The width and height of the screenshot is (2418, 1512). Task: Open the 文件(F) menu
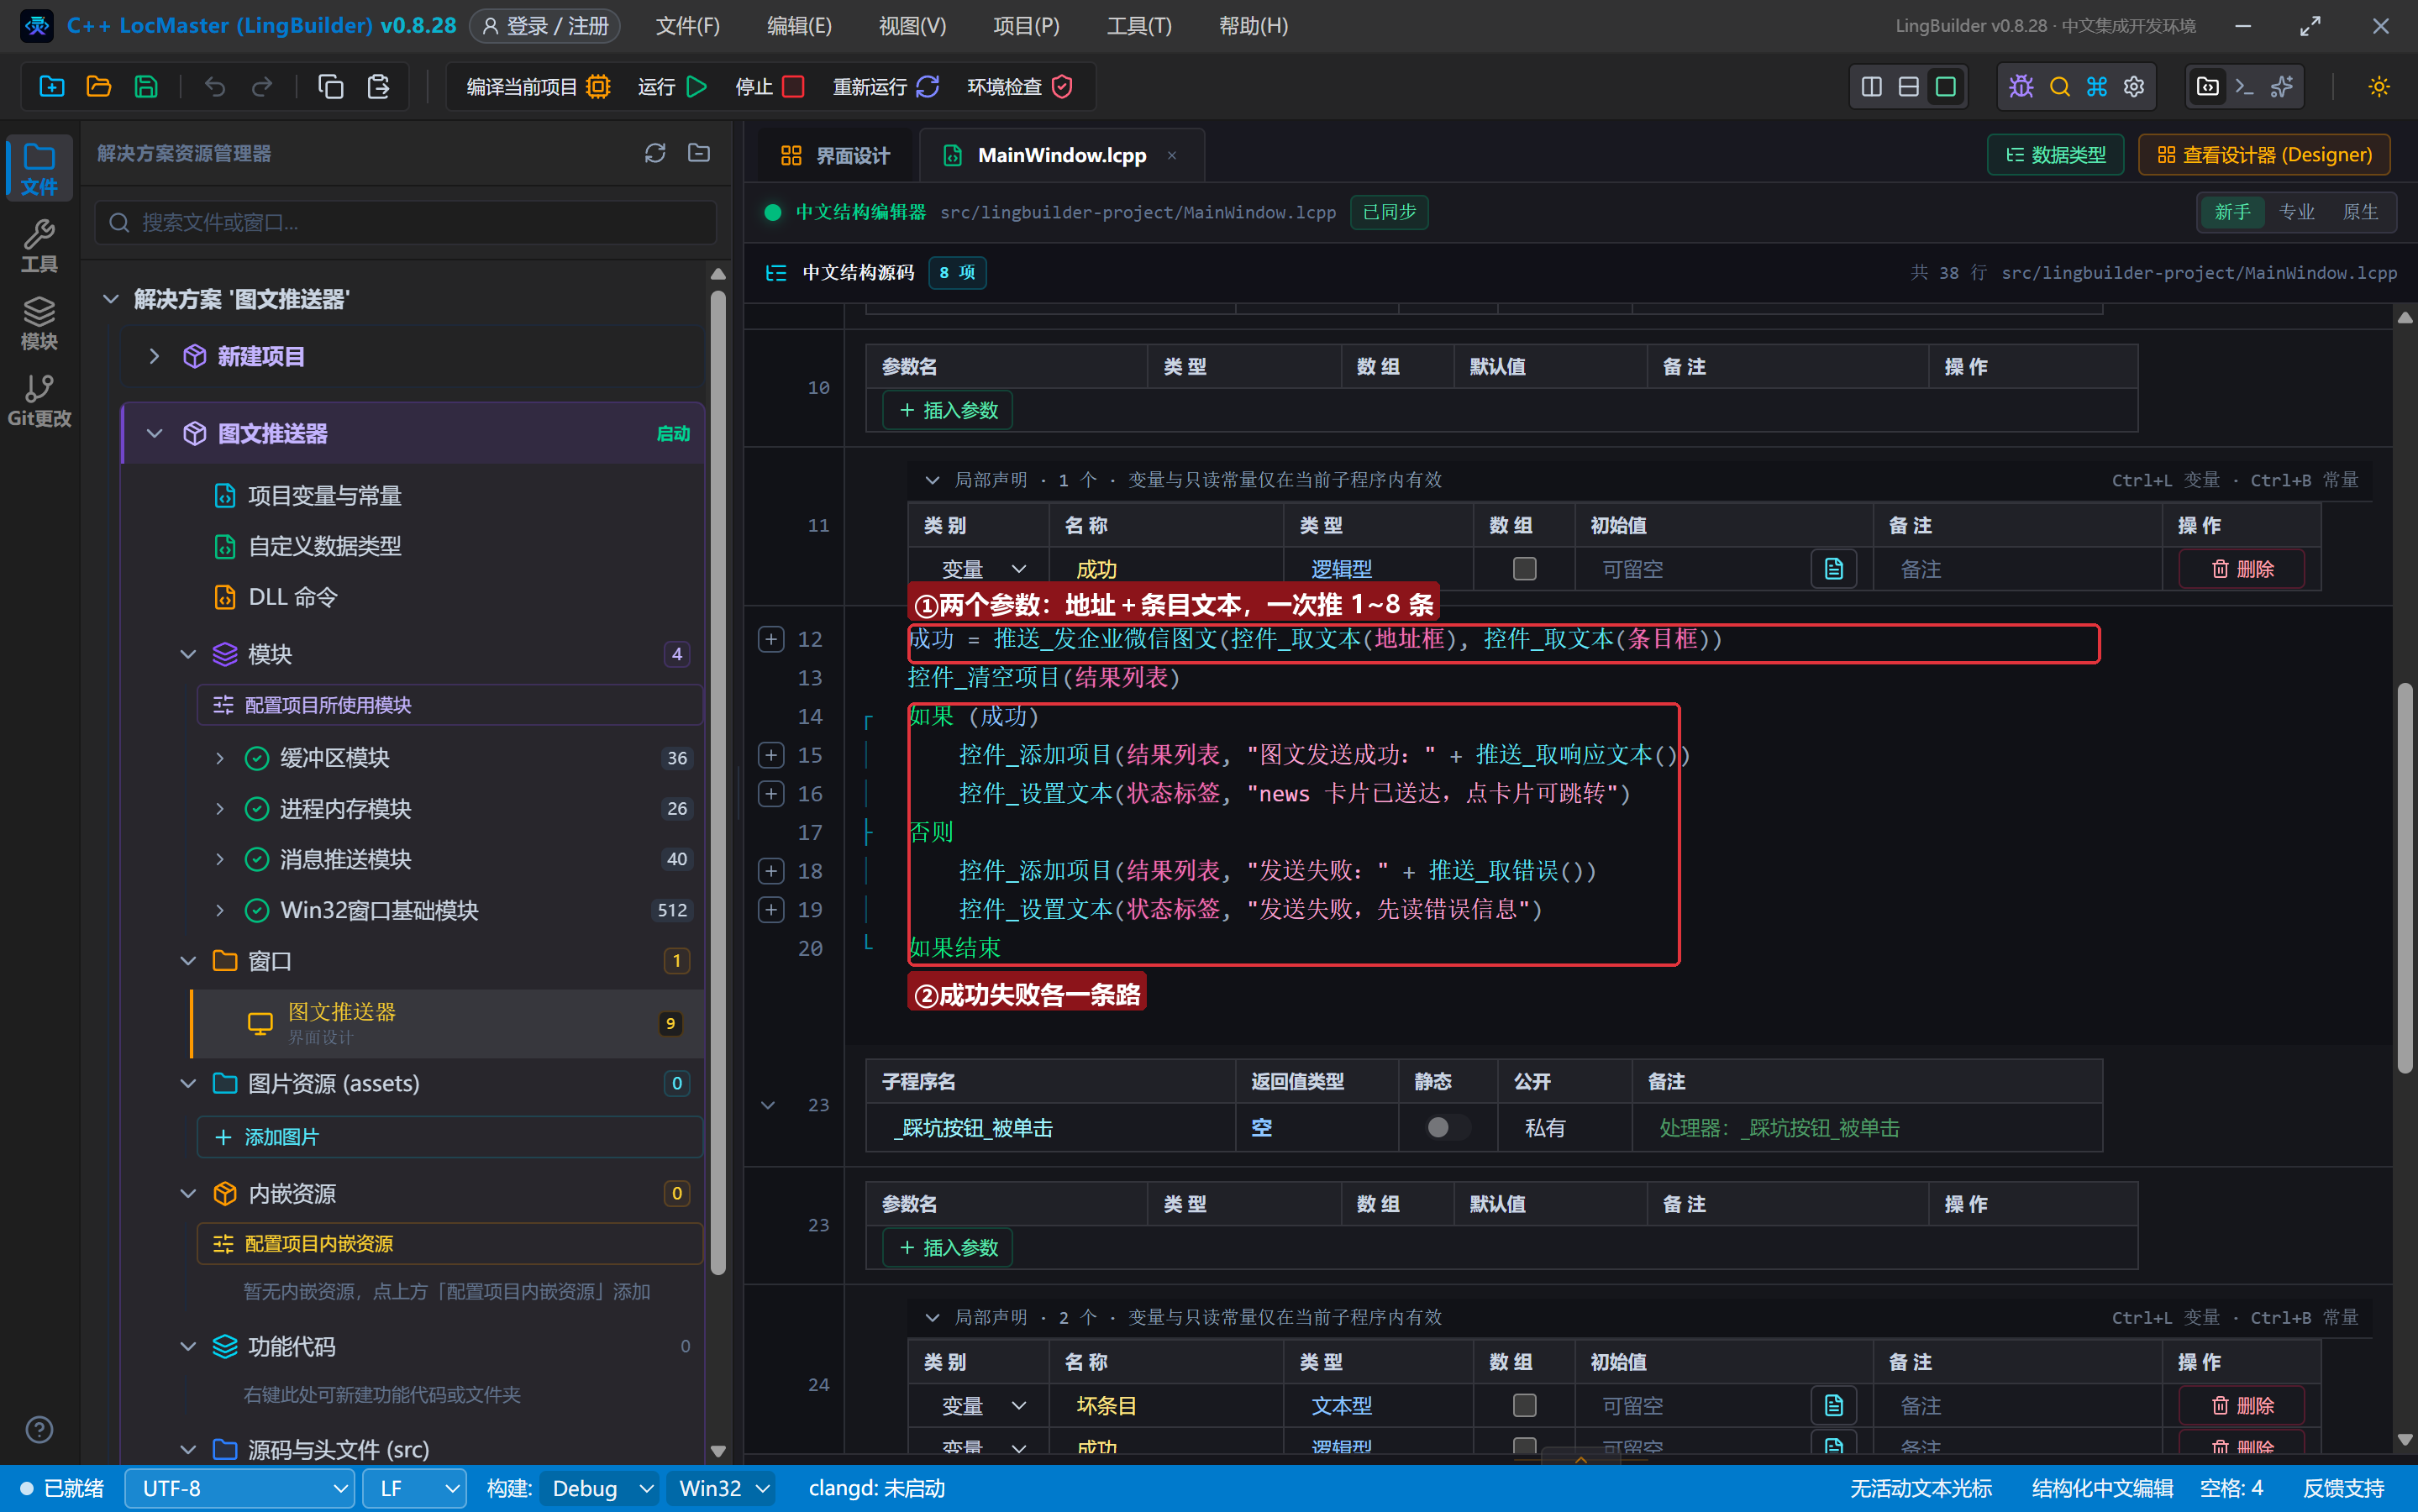coord(687,26)
